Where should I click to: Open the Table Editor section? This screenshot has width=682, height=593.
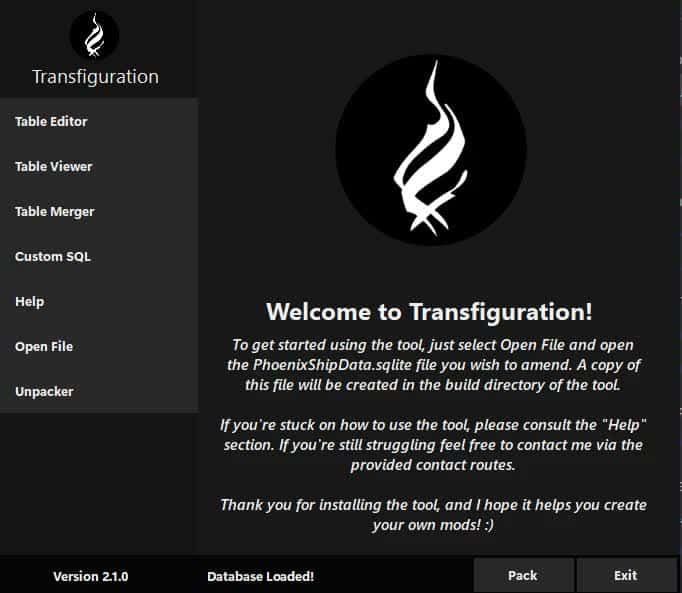click(99, 121)
